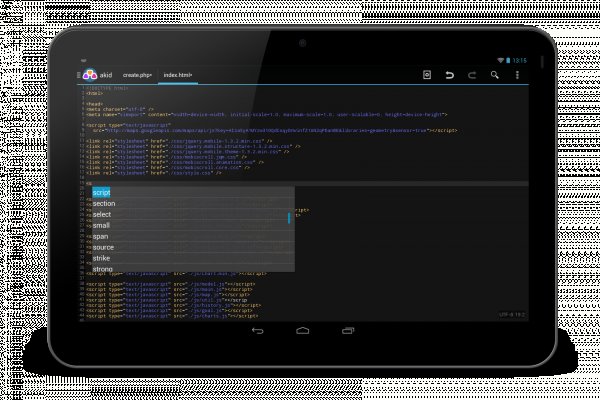The height and width of the screenshot is (400, 600).
Task: Open the three-dot overflow menu
Action: [x=516, y=75]
